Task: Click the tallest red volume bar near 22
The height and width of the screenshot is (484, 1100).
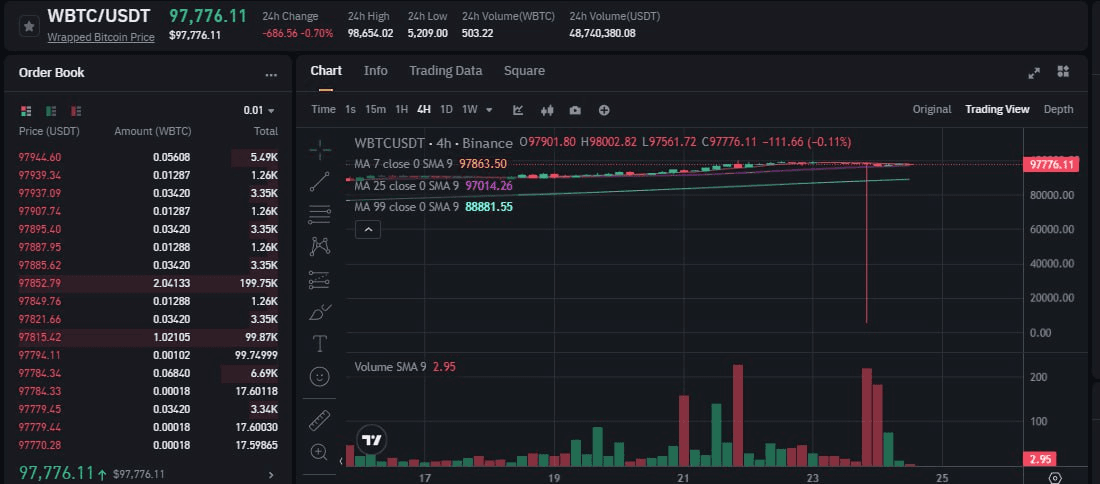Action: 737,415
